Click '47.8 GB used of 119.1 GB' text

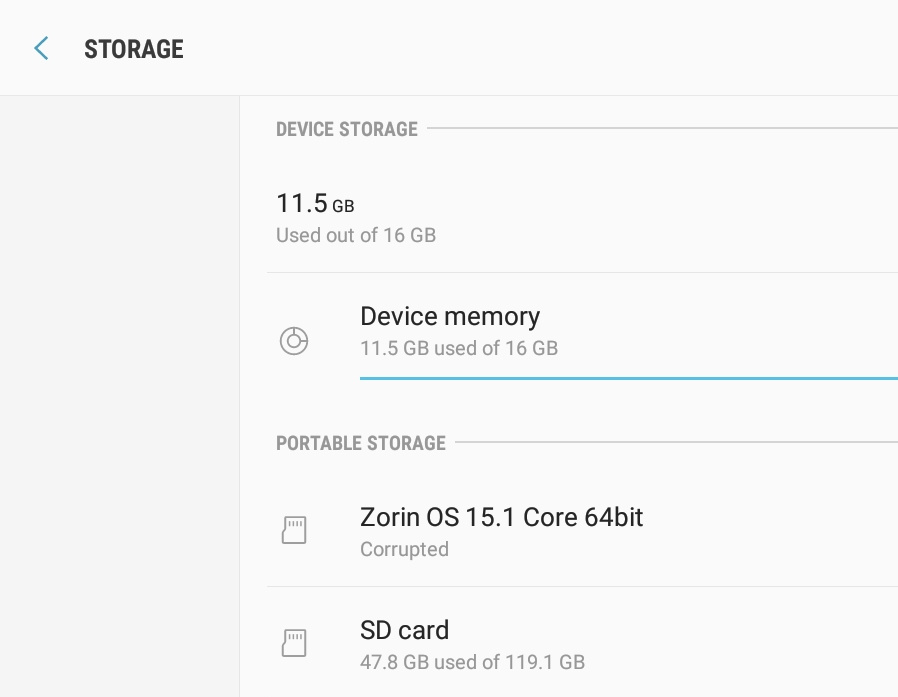pyautogui.click(x=472, y=662)
